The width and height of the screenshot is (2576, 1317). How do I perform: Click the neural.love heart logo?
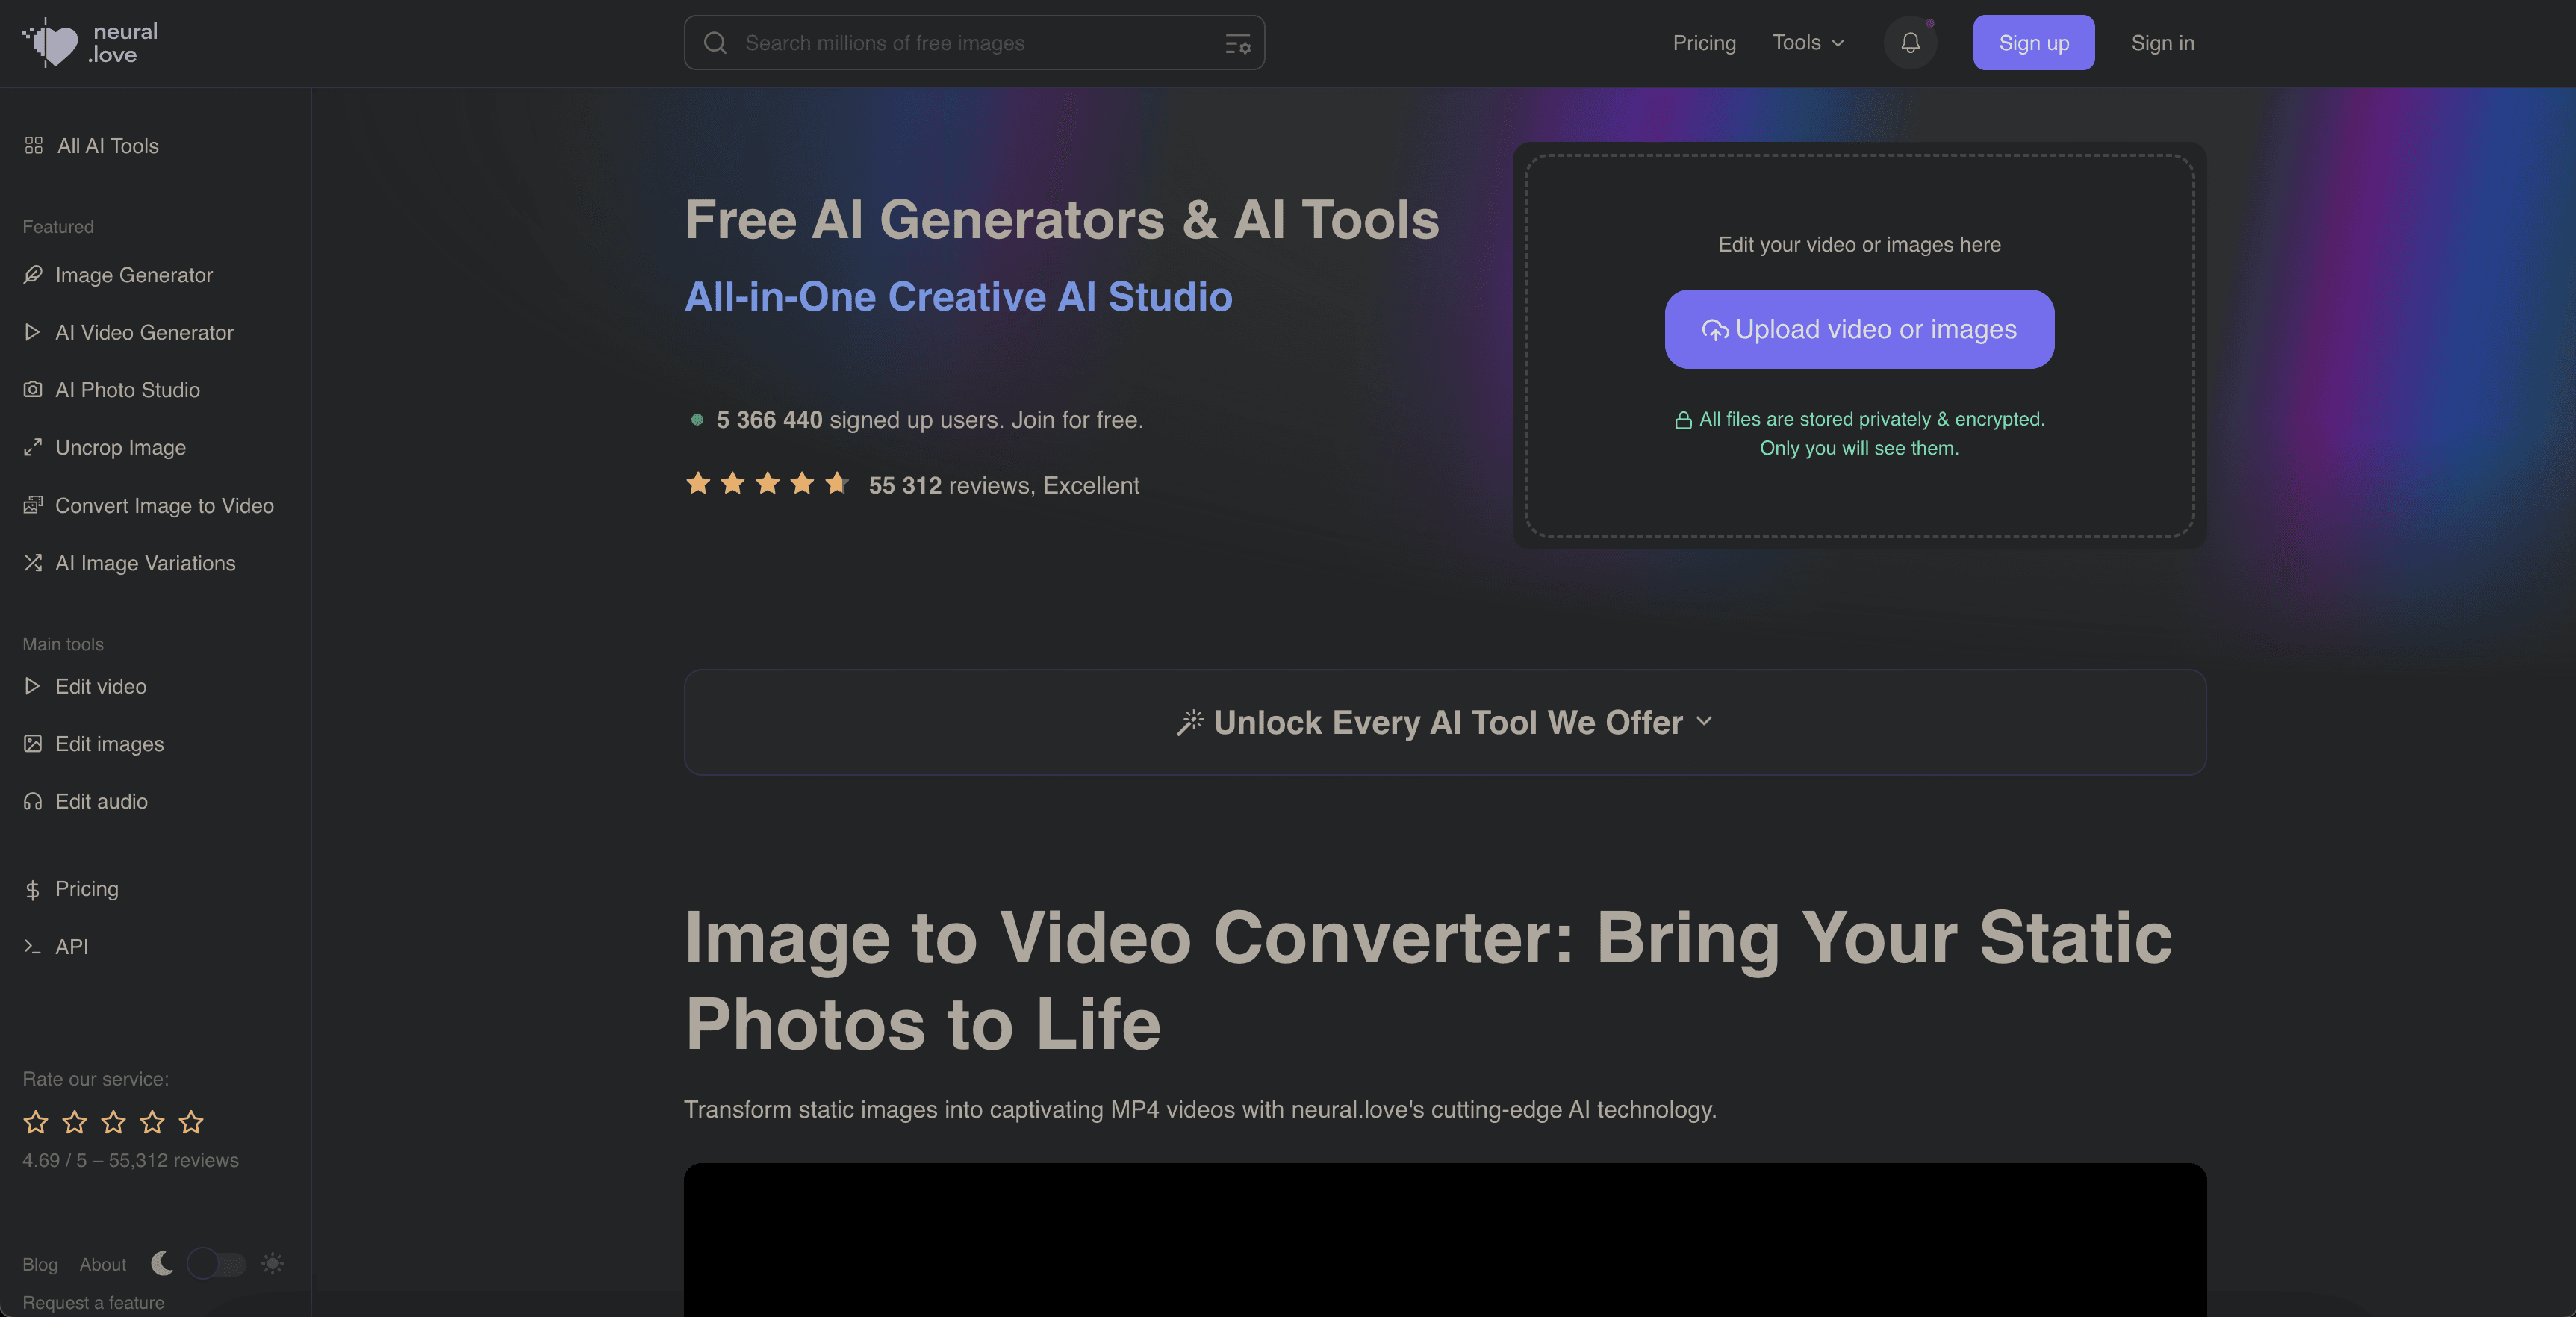coord(51,43)
